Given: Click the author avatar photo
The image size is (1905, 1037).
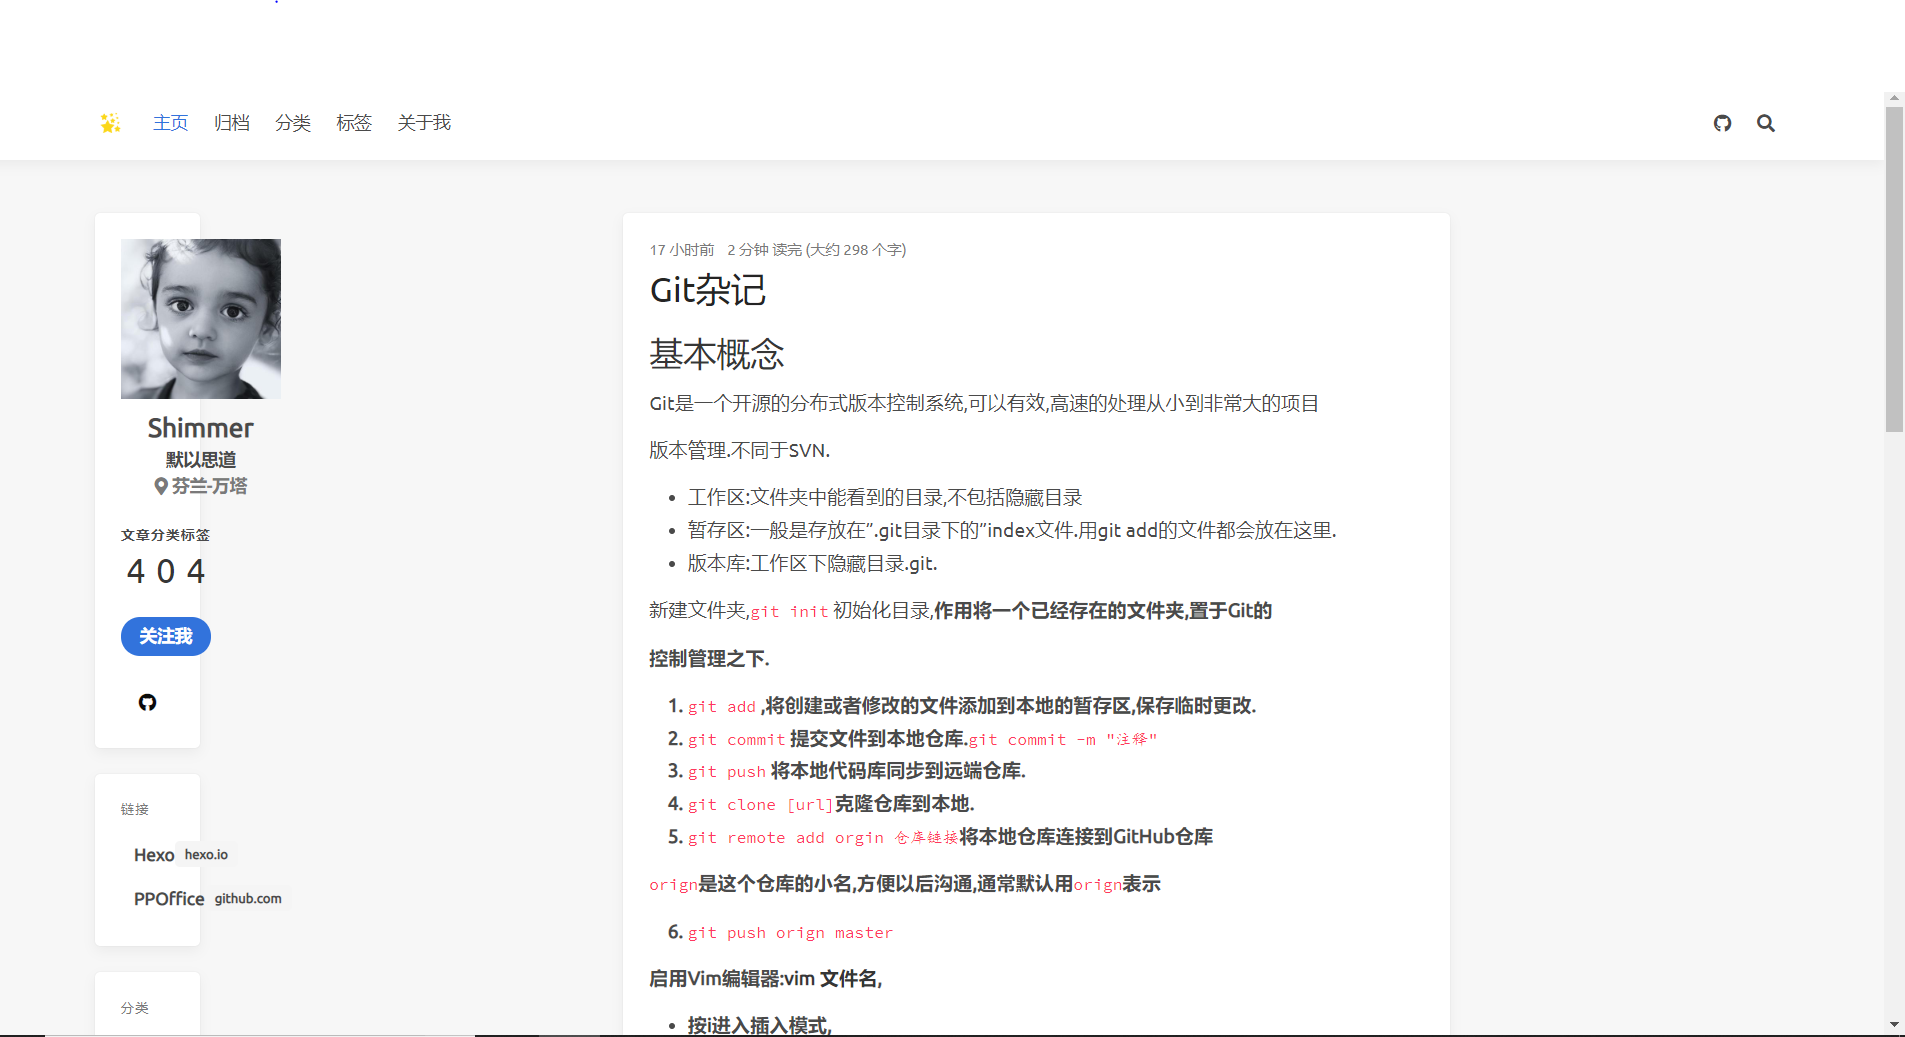Looking at the screenshot, I should click(x=200, y=318).
